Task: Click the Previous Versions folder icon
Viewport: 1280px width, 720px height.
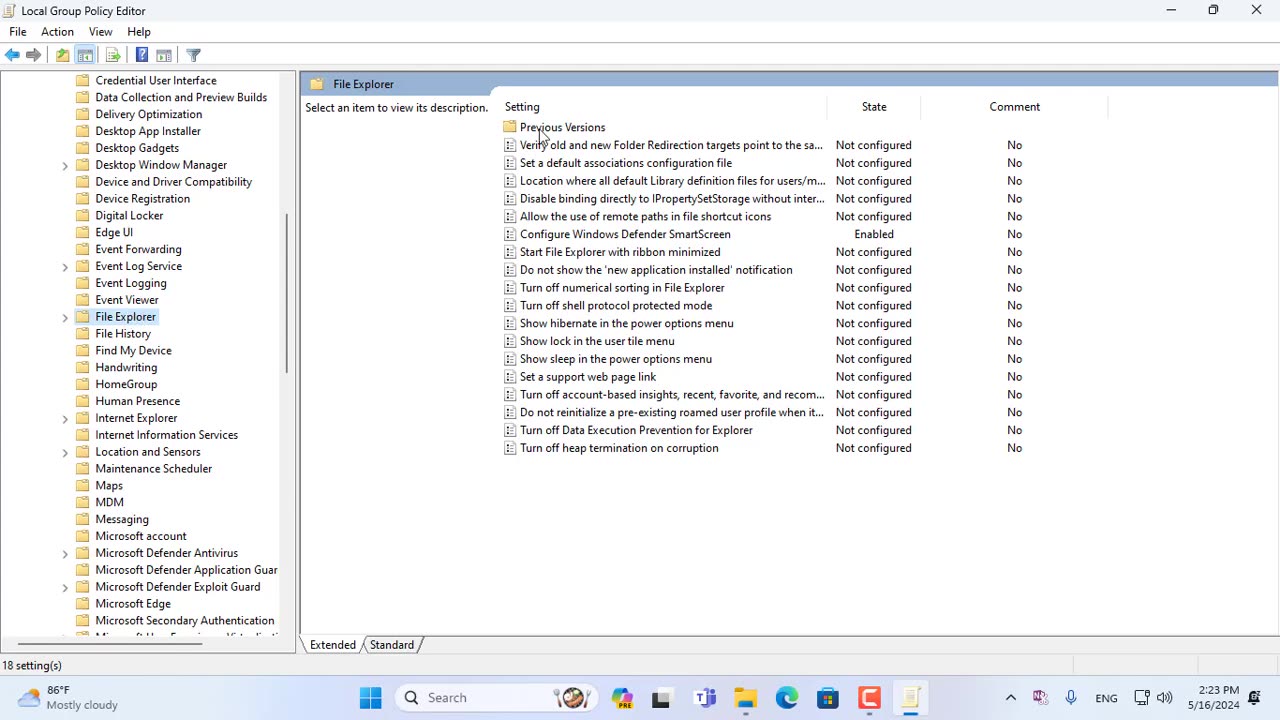Action: tap(510, 127)
